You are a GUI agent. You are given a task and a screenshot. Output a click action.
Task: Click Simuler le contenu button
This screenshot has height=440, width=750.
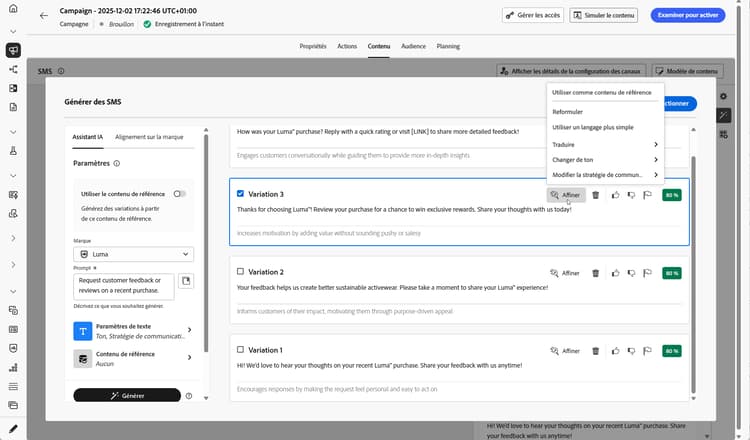point(604,15)
